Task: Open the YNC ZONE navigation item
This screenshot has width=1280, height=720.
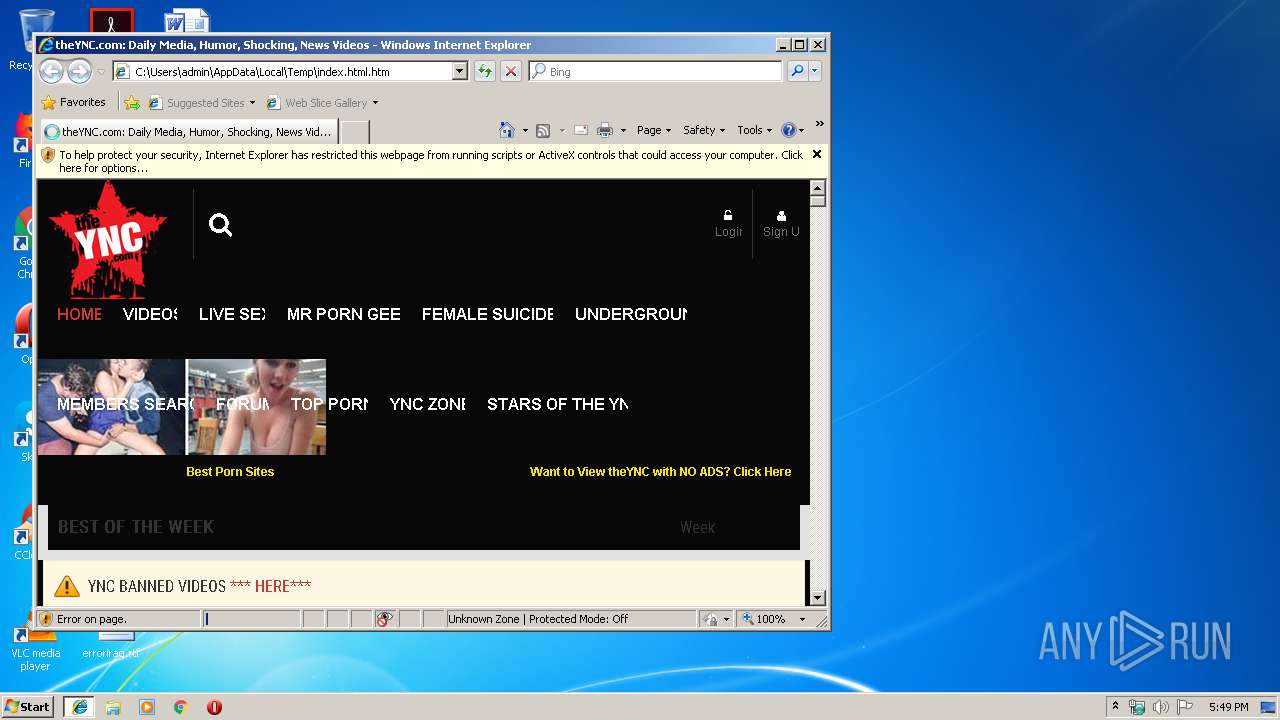Action: pyautogui.click(x=427, y=404)
